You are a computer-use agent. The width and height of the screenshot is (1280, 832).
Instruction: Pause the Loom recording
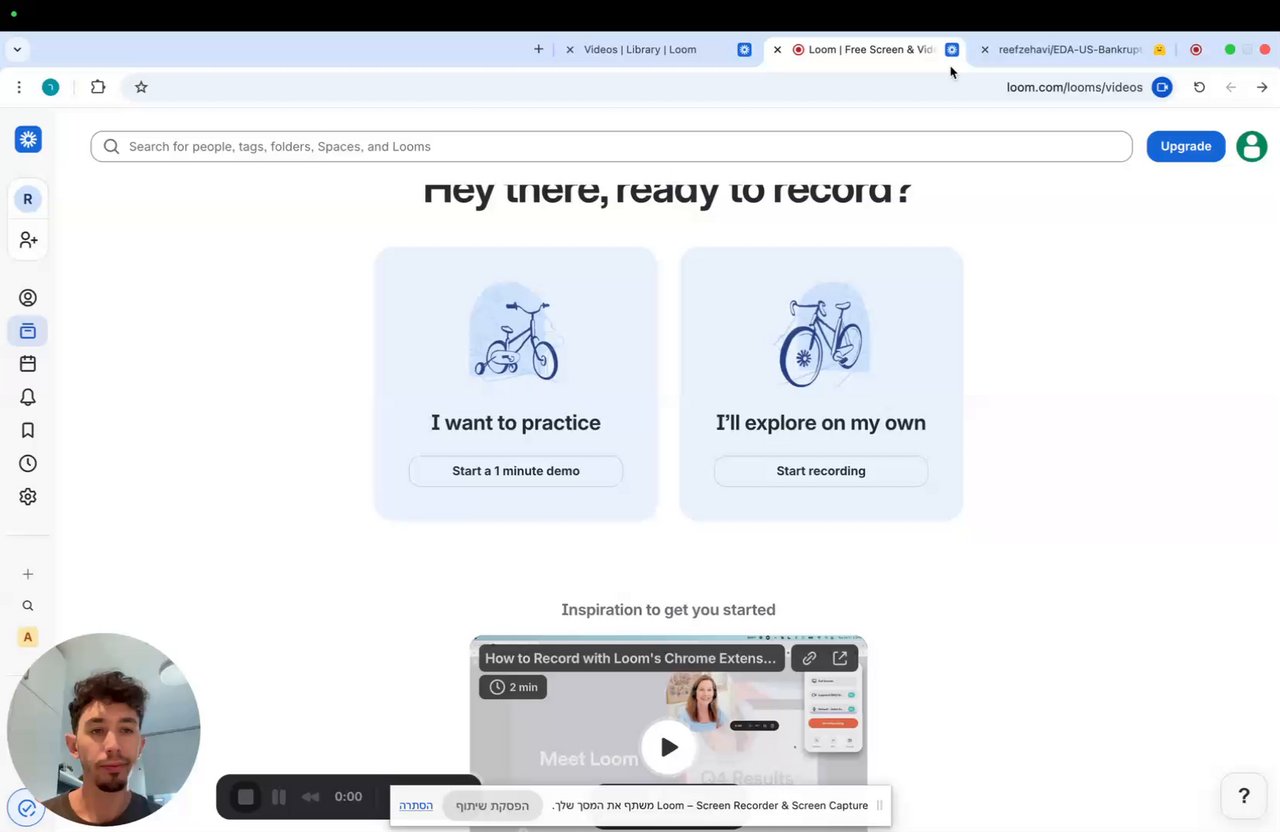(x=279, y=797)
